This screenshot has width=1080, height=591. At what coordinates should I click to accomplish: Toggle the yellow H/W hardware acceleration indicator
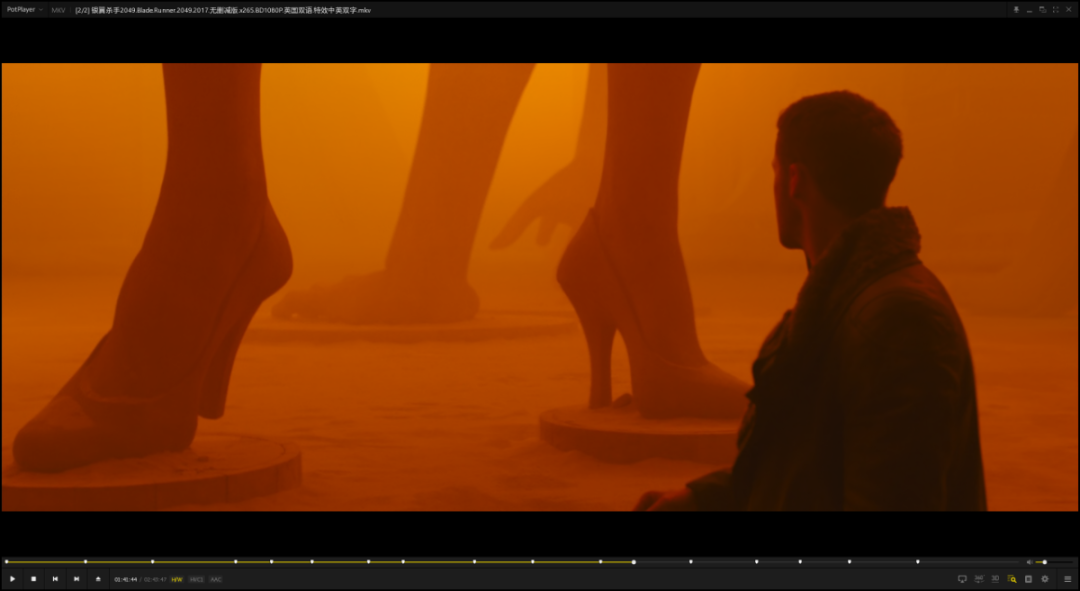[177, 579]
